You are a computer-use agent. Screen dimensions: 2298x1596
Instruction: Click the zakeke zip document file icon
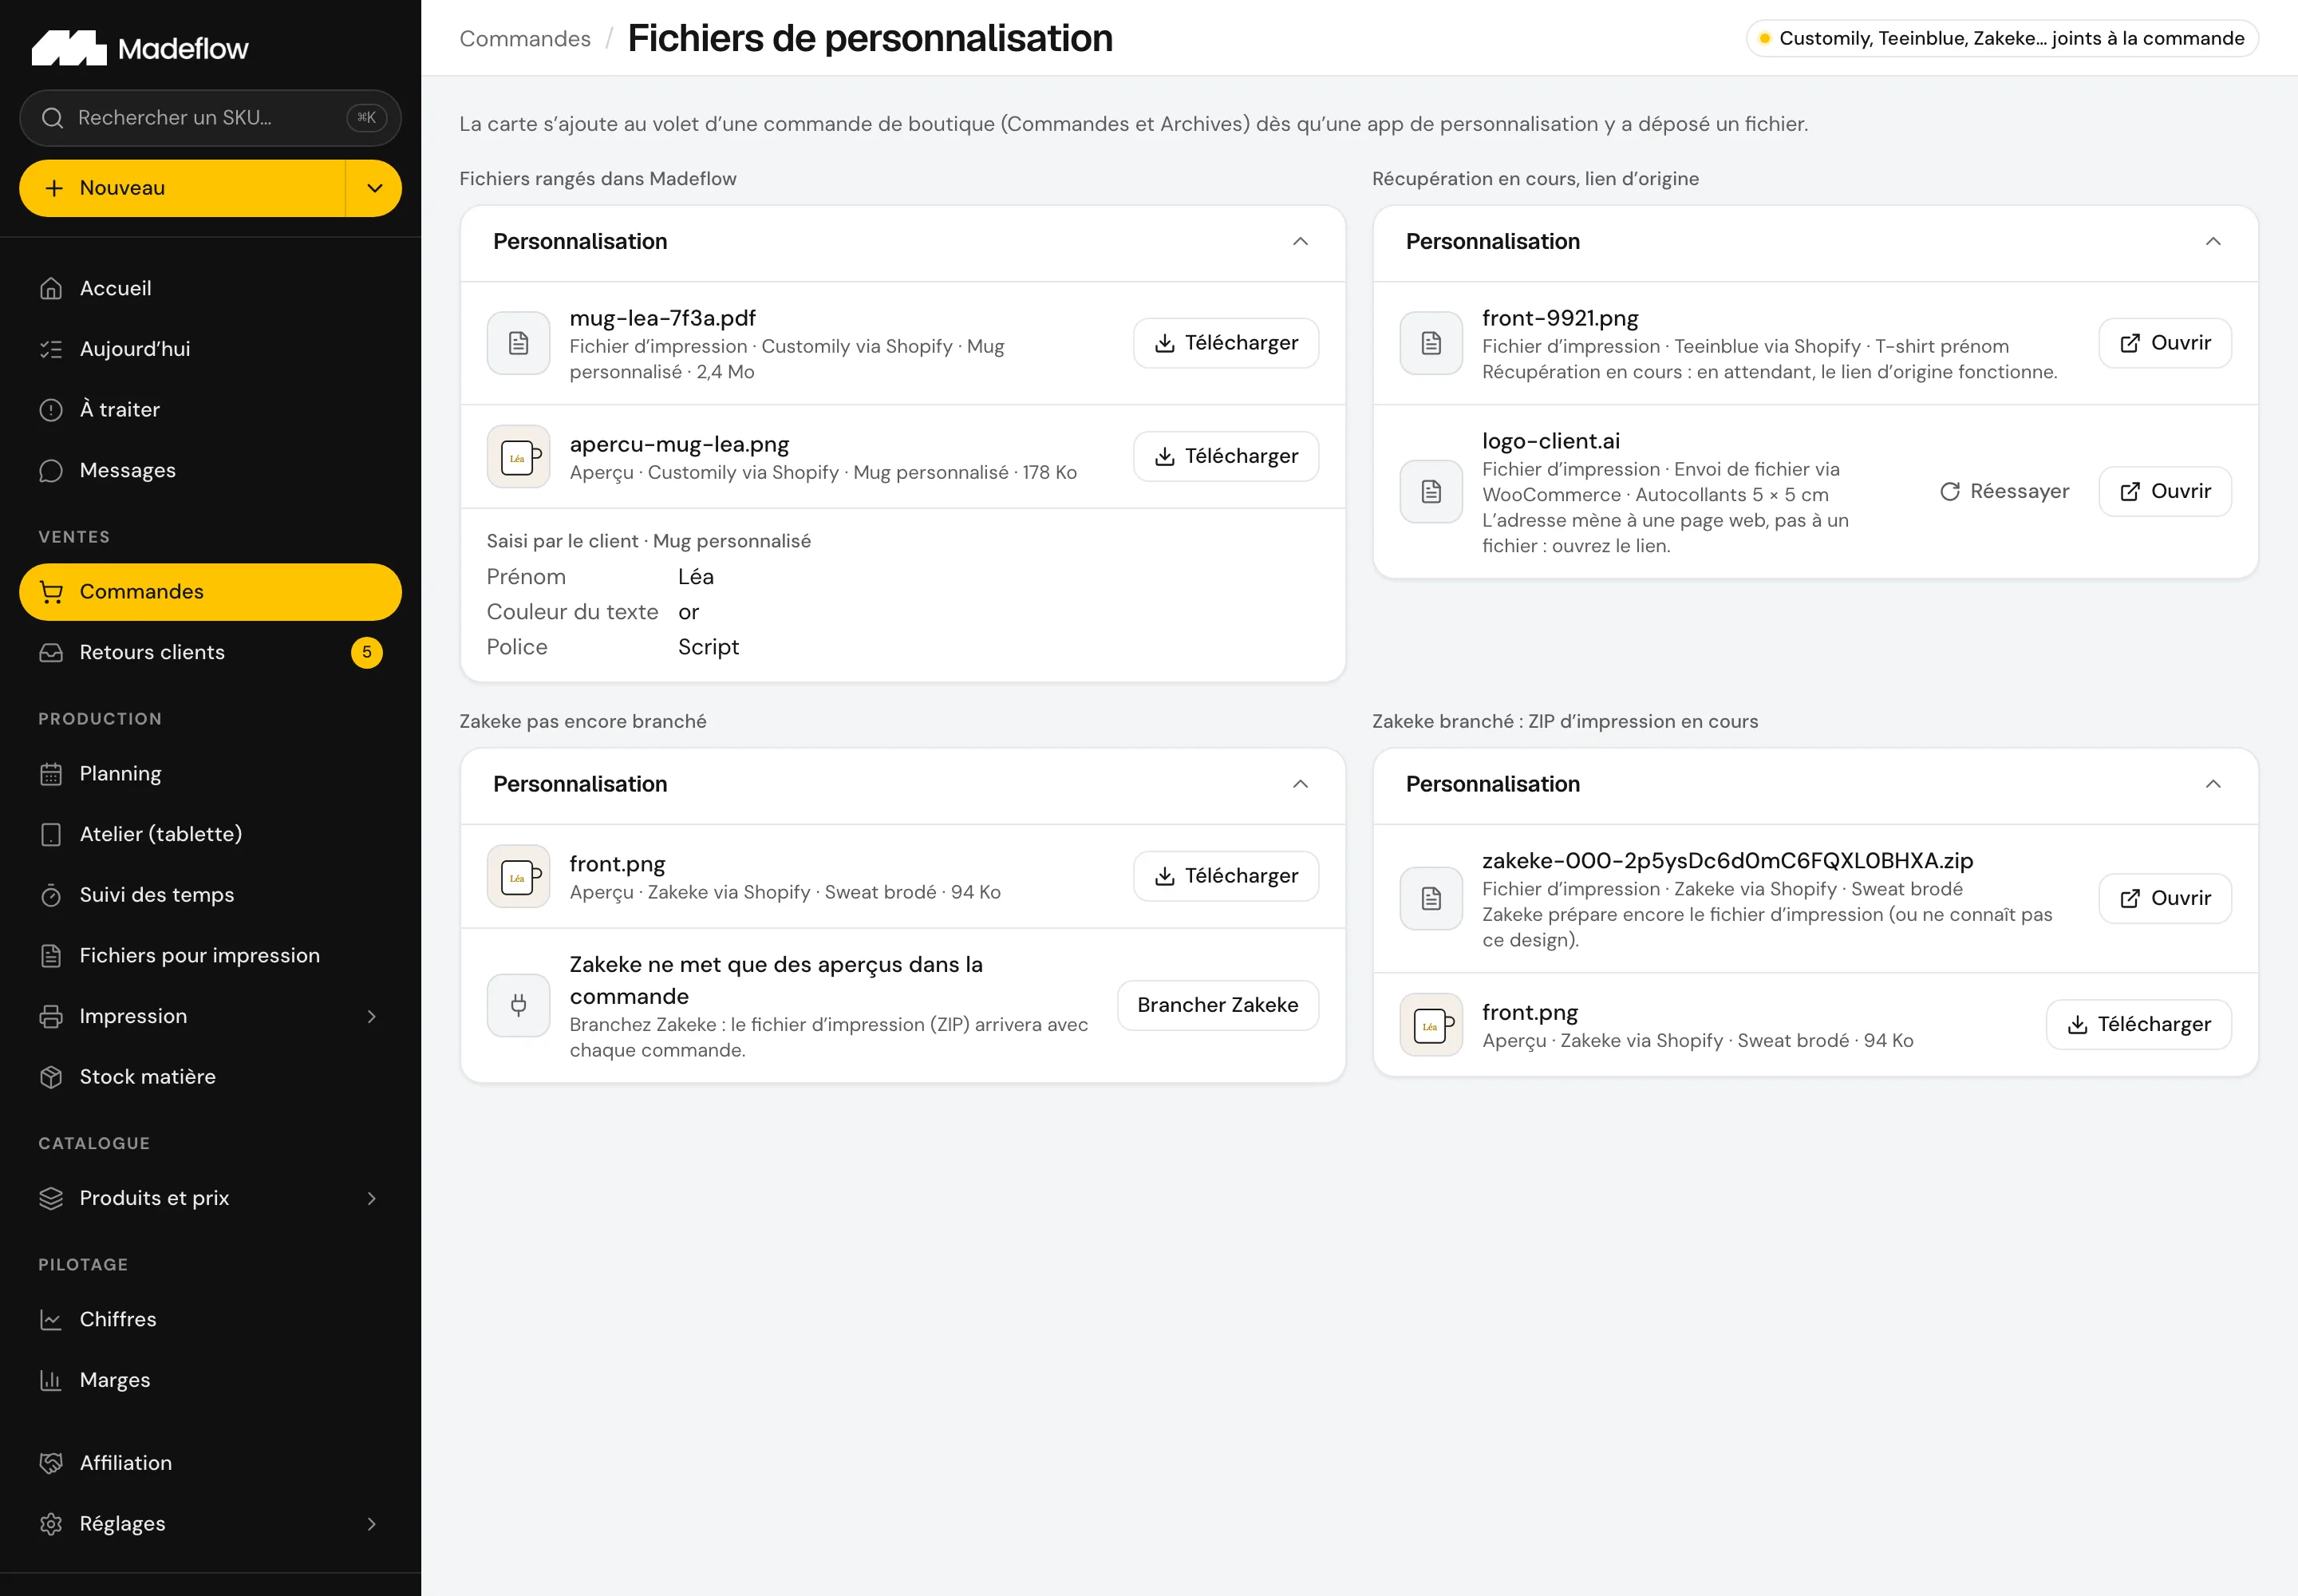coord(1431,898)
